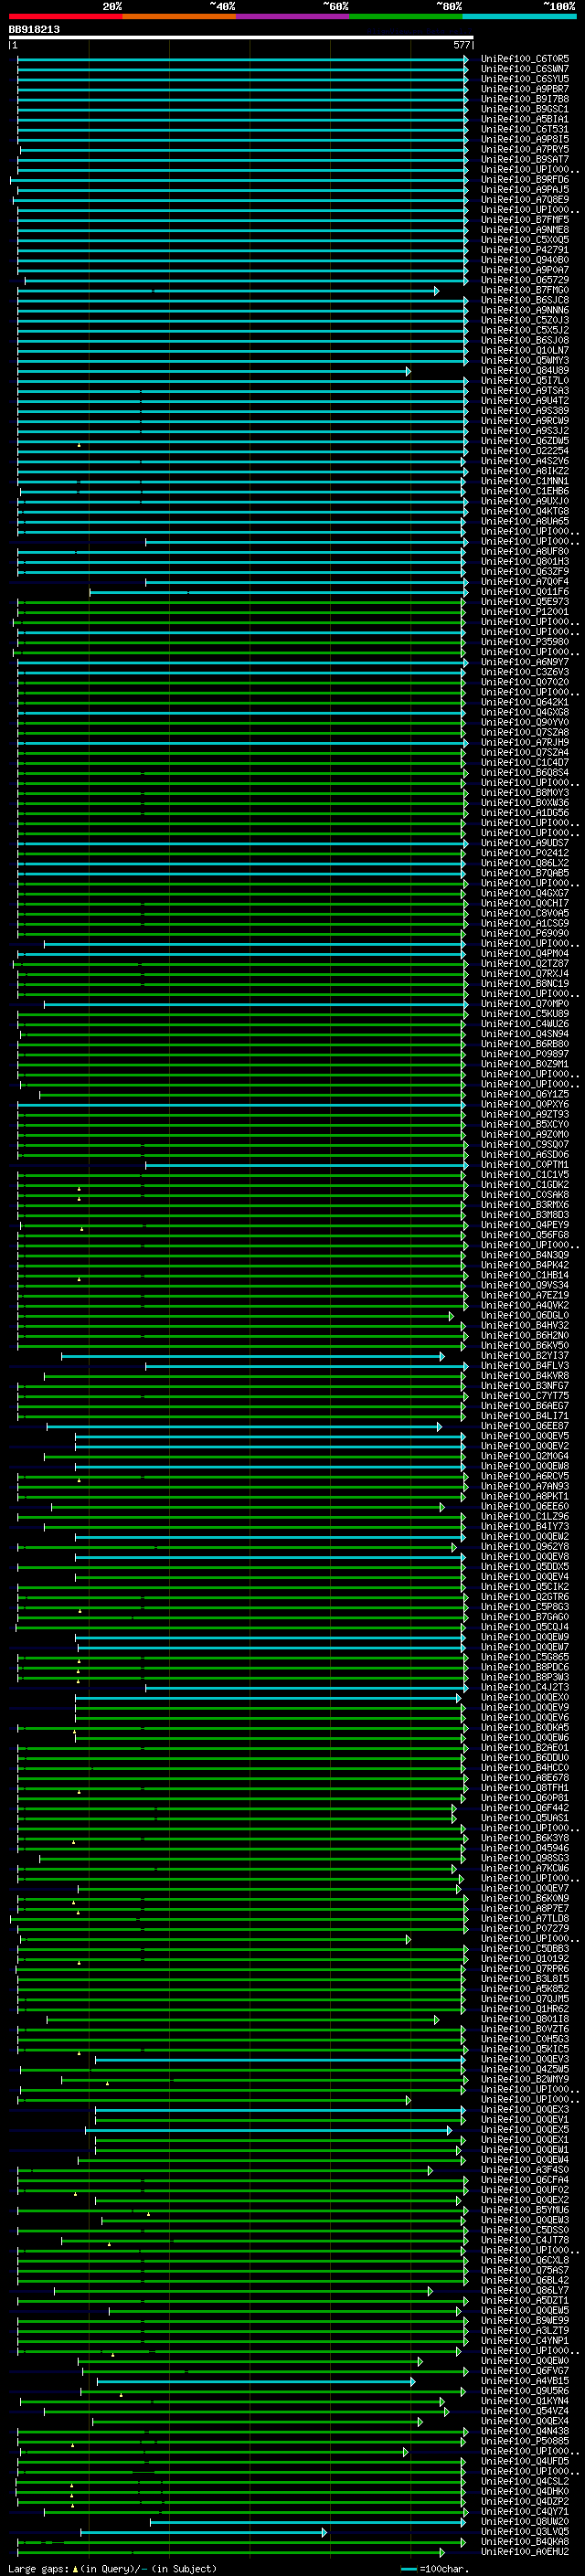Select hit label UniRef100_Q6EE87
This screenshot has height=2576, width=585.
pyautogui.click(x=525, y=1426)
